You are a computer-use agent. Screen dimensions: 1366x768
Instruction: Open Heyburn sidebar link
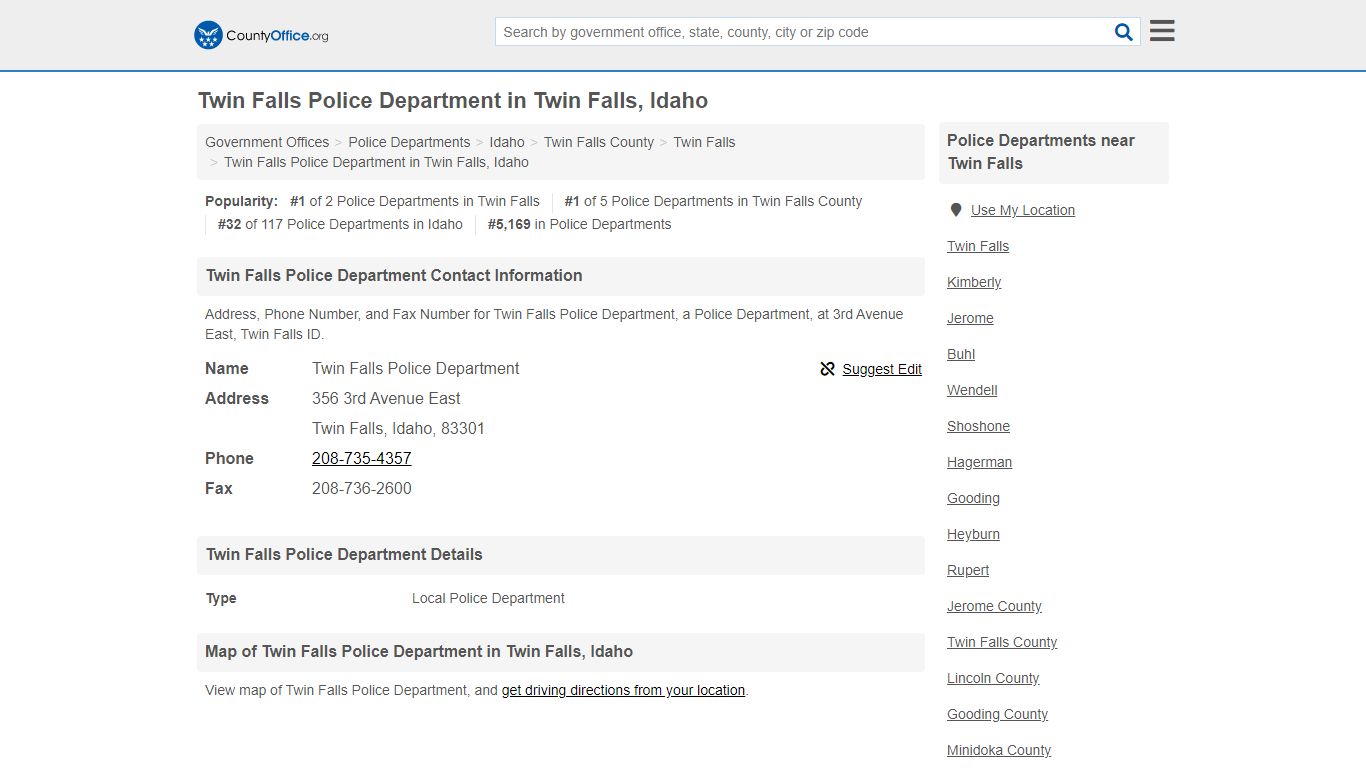973,534
